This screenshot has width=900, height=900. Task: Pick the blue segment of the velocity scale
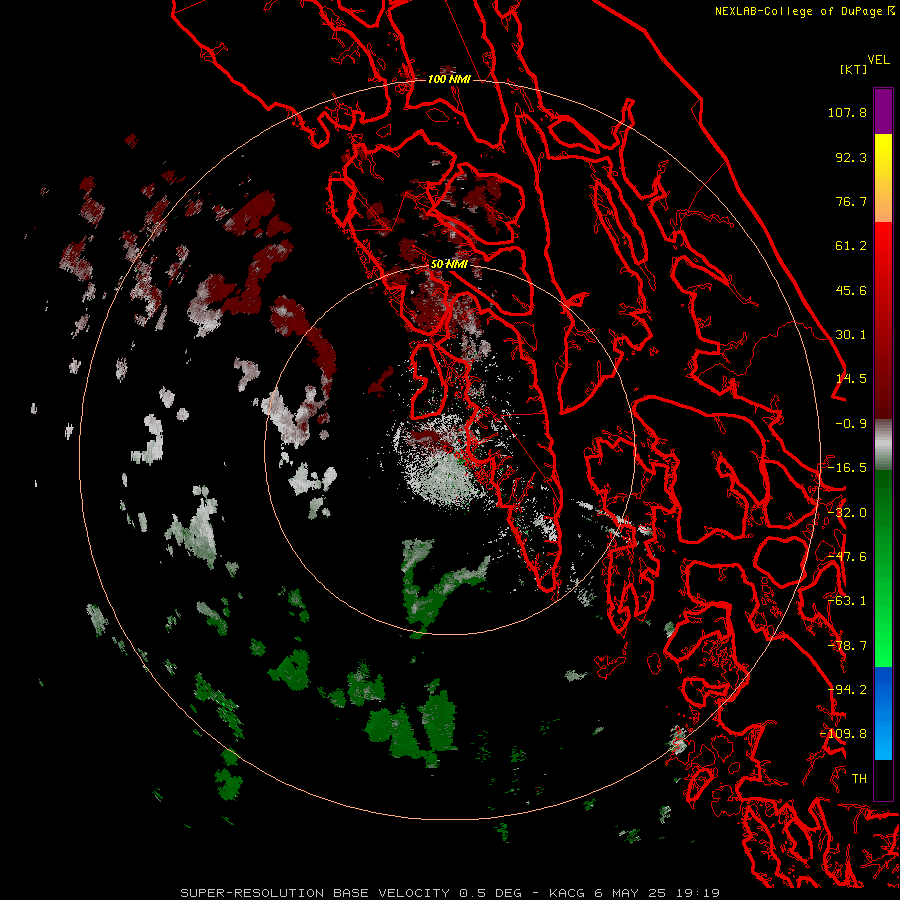883,713
